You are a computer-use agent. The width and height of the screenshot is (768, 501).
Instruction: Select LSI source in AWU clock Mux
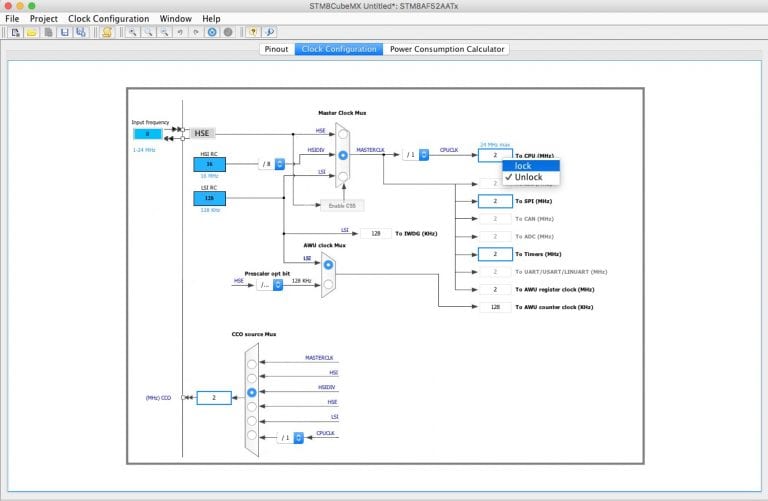[328, 265]
